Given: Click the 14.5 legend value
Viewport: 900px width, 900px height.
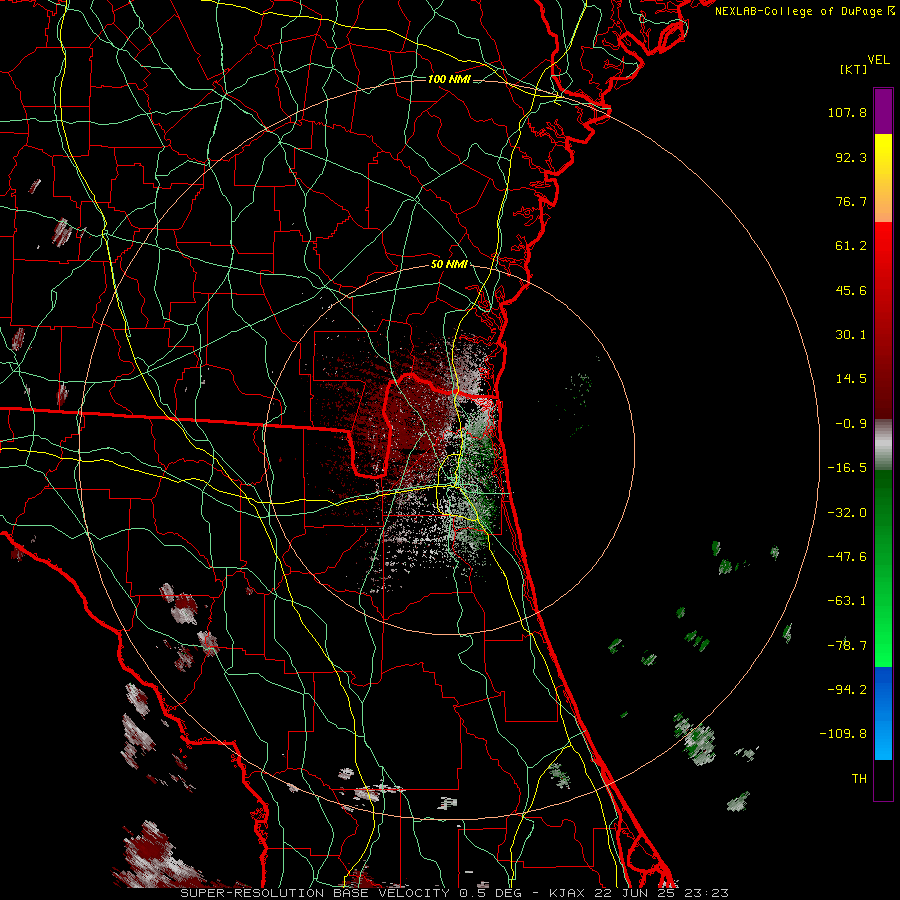Looking at the screenshot, I should point(851,379).
